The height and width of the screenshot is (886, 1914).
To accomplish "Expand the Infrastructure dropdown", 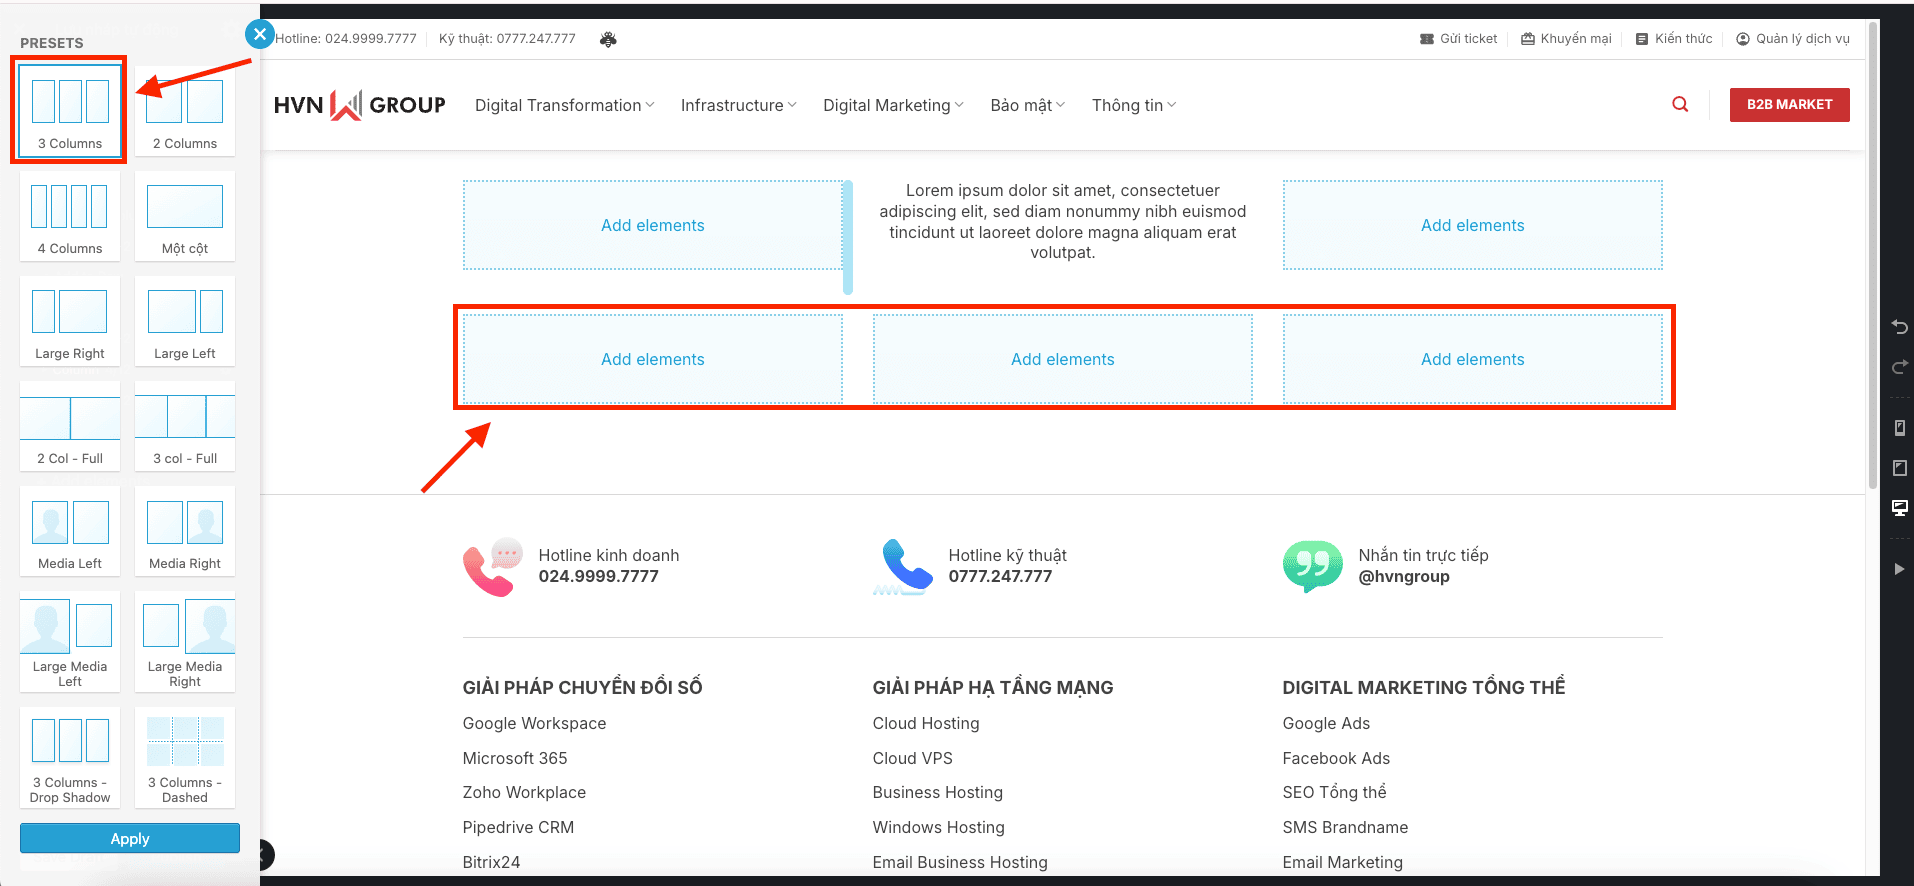I will pyautogui.click(x=738, y=106).
